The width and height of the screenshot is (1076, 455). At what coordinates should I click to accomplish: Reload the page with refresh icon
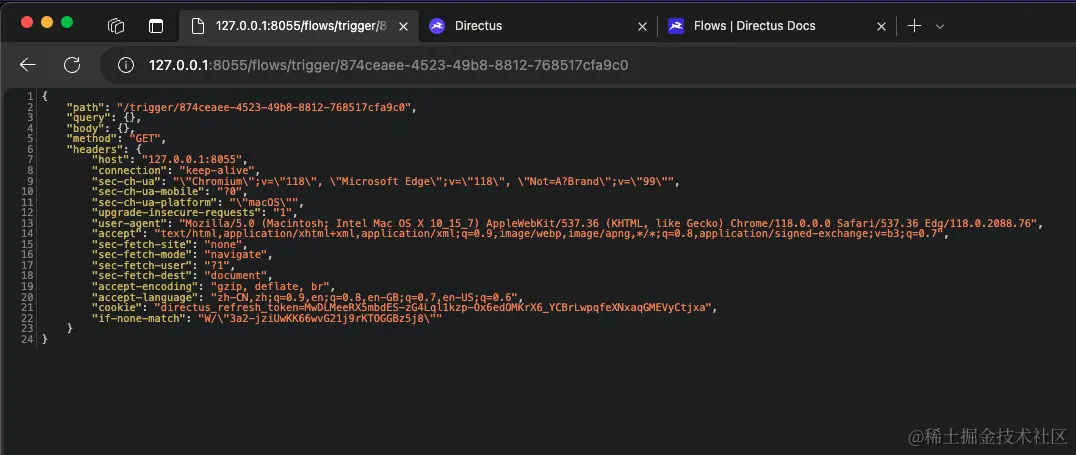(x=71, y=65)
